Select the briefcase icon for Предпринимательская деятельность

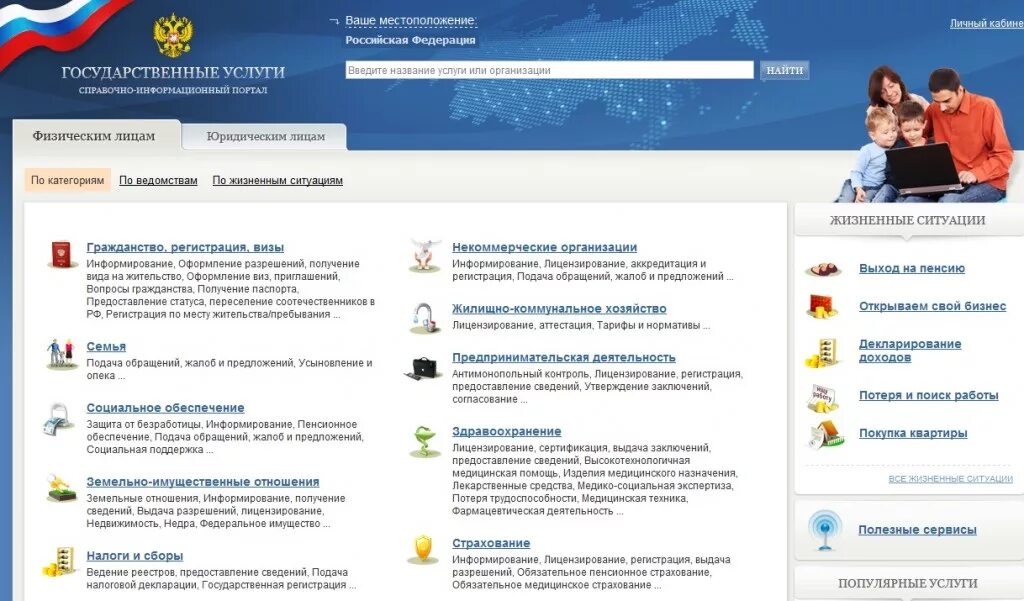pos(424,368)
